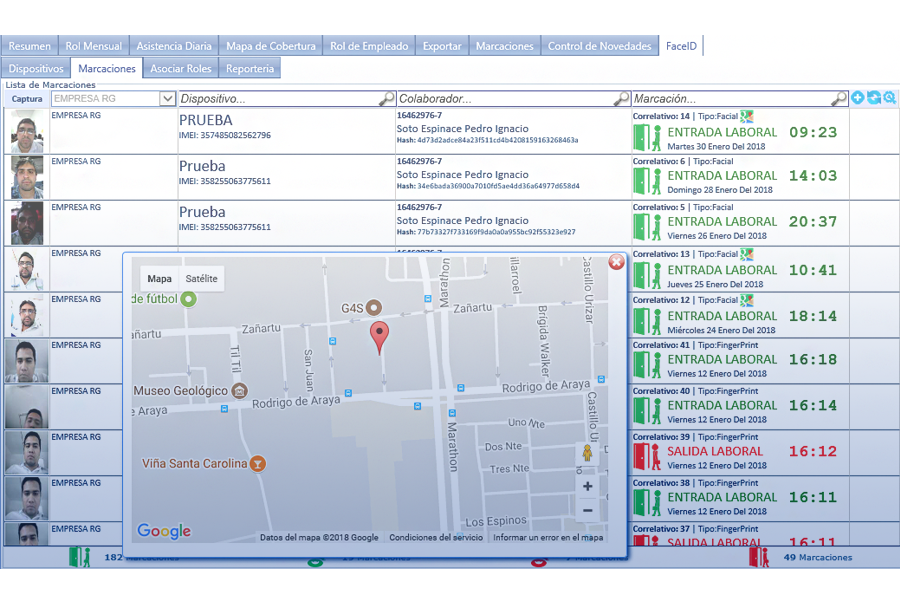Click magnifier in the Colaborador search field
900x599 pixels.
click(x=621, y=99)
